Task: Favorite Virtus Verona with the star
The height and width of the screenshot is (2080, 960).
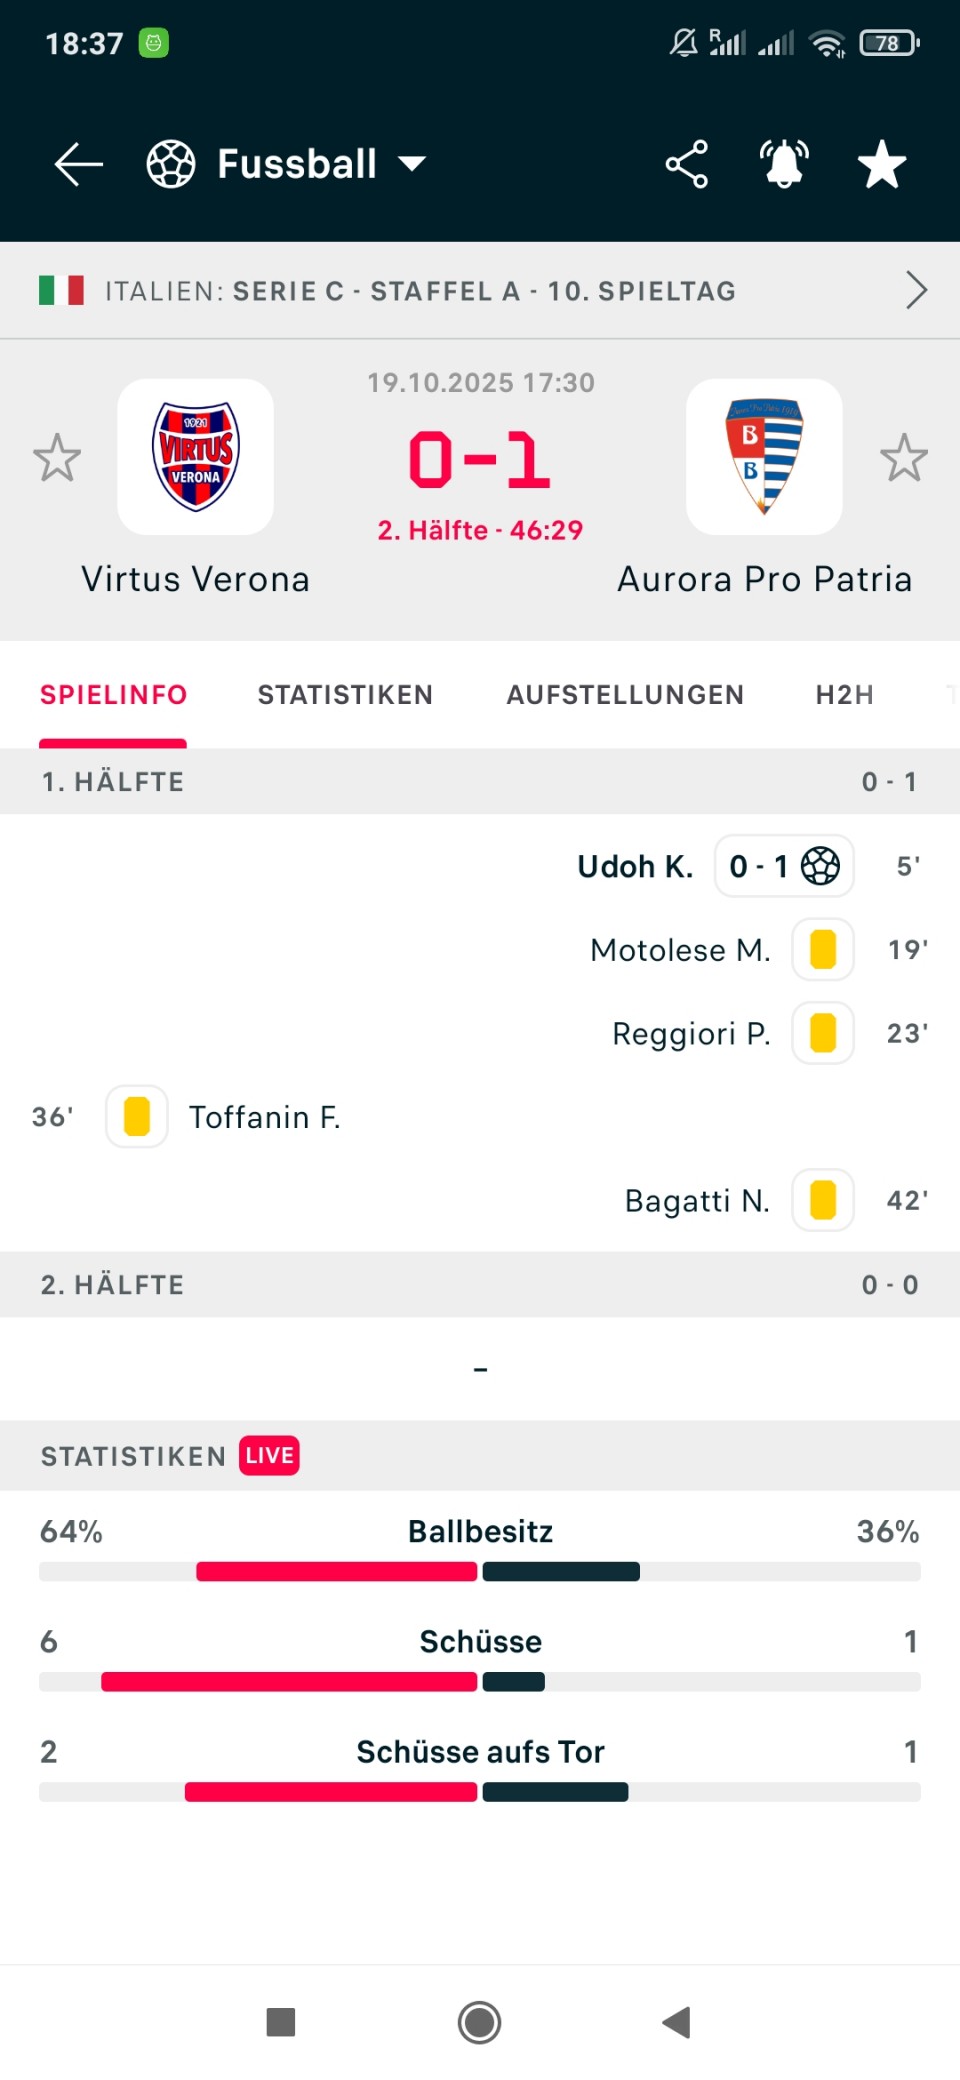Action: point(57,458)
